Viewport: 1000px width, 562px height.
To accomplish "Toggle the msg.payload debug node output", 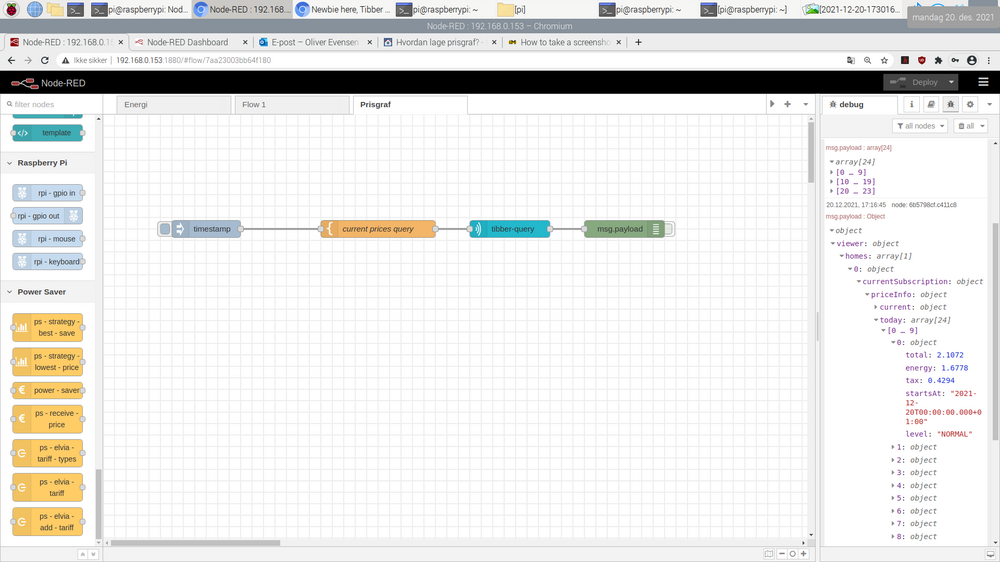I will 669,229.
